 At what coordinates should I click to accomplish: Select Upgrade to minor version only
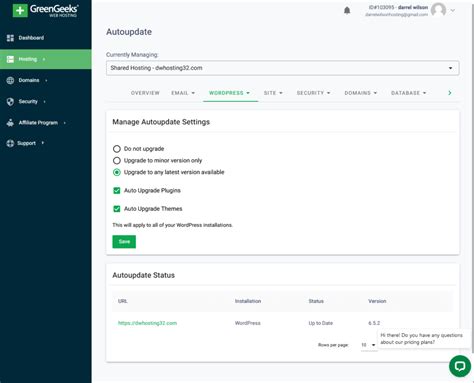click(x=117, y=161)
